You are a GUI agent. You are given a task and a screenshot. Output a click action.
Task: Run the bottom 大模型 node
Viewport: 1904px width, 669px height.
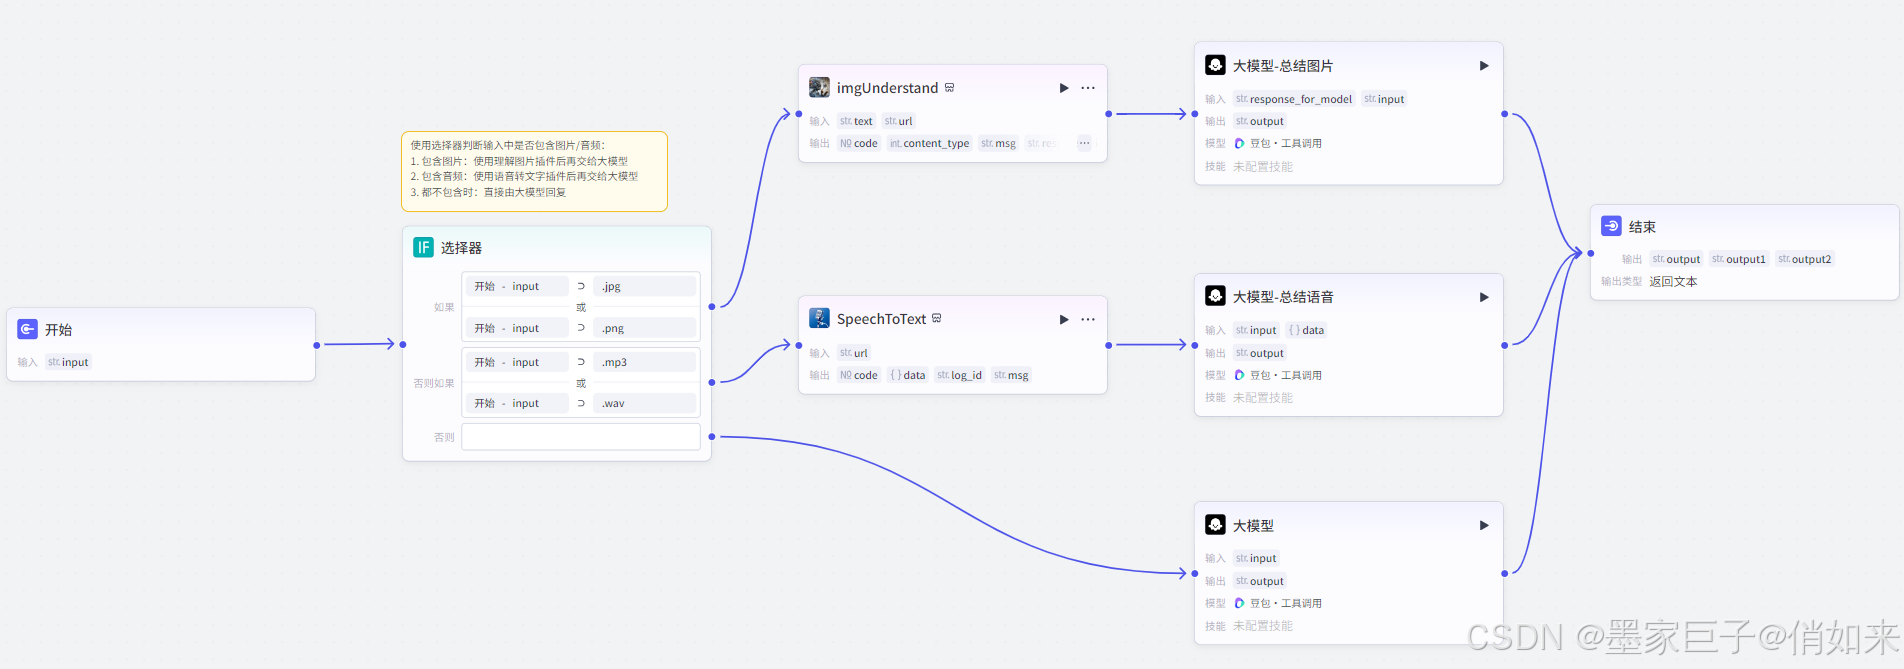[1484, 525]
